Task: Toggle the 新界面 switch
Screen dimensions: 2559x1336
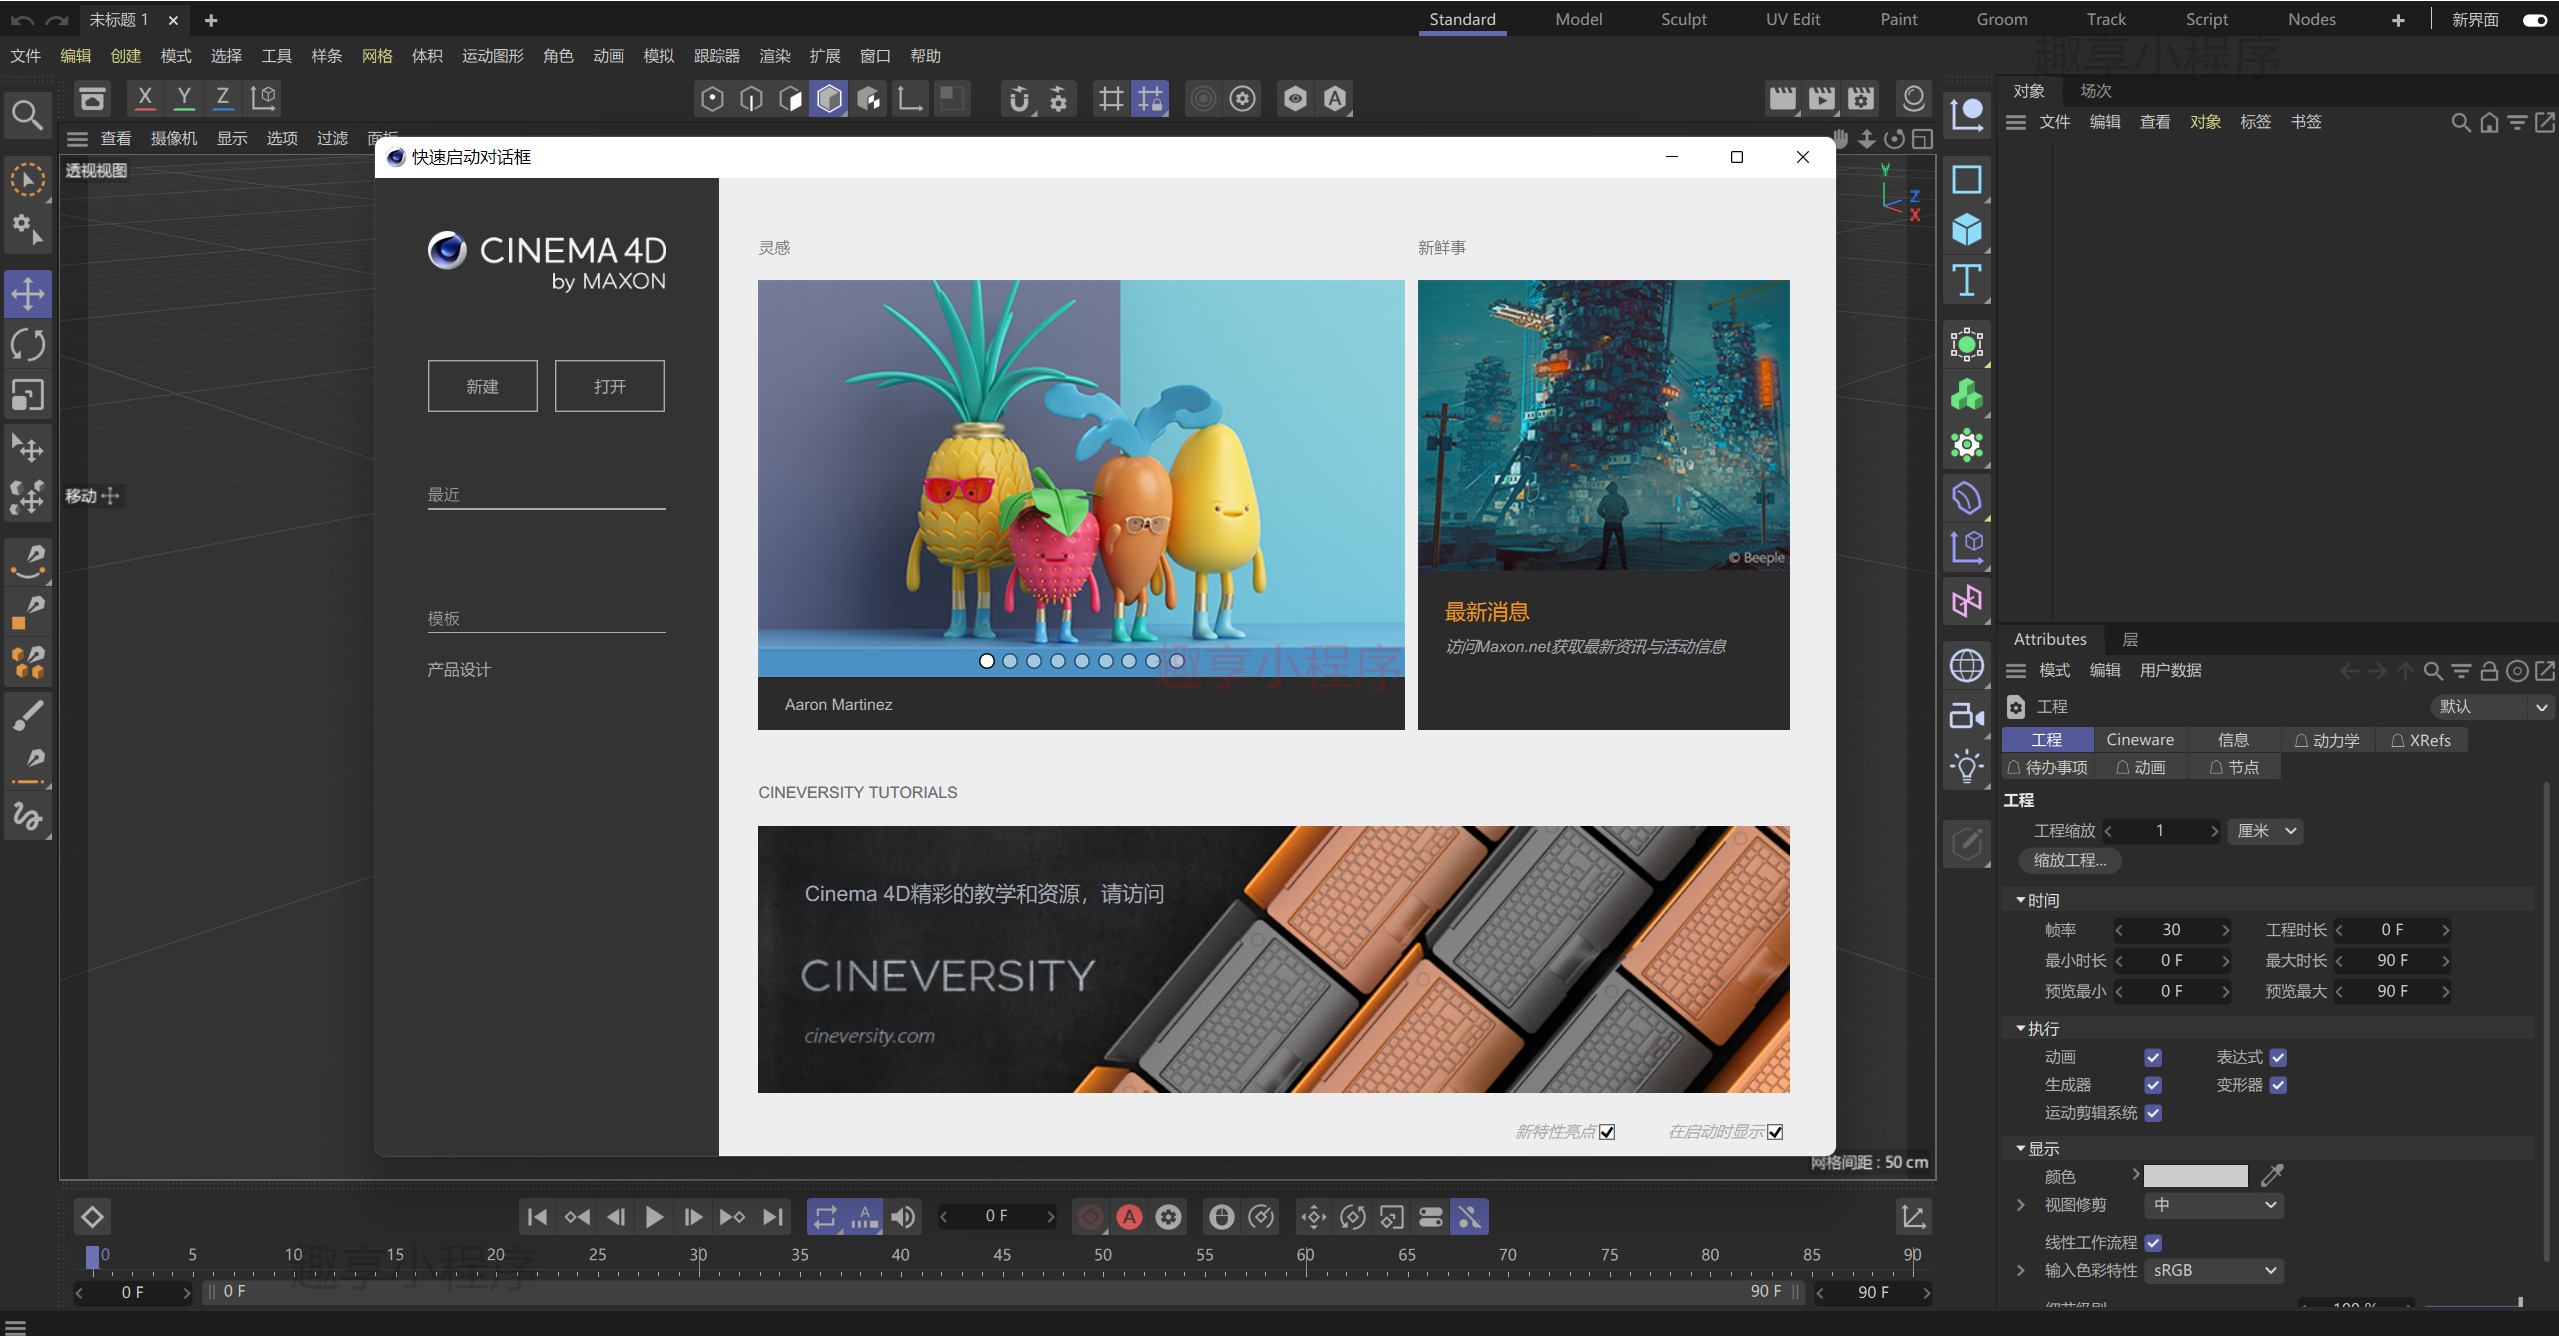Action: pyautogui.click(x=2535, y=20)
